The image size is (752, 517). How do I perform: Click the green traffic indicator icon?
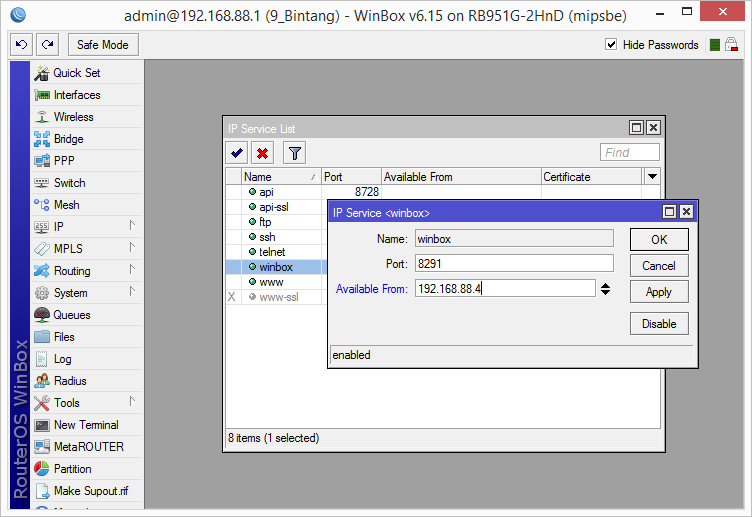click(715, 45)
